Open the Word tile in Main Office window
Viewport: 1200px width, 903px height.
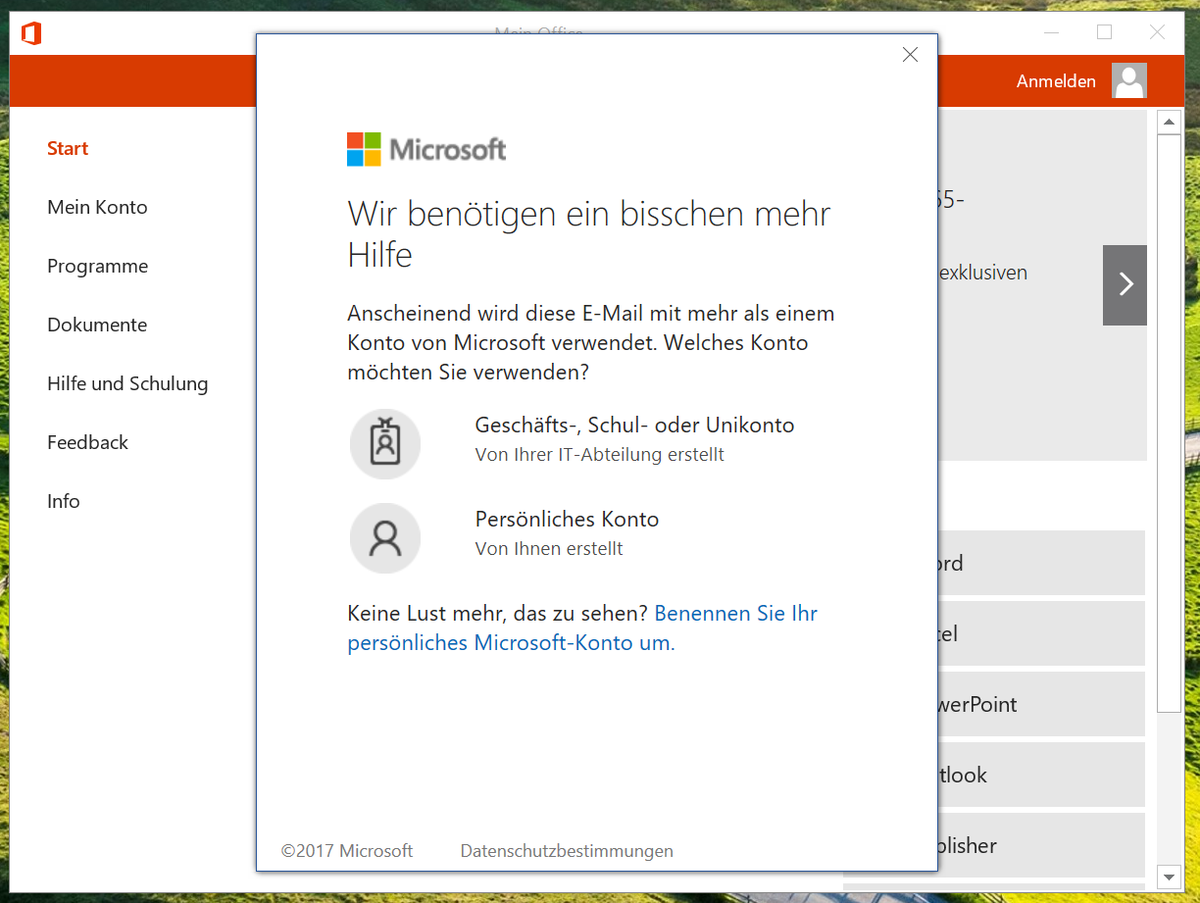(1041, 563)
